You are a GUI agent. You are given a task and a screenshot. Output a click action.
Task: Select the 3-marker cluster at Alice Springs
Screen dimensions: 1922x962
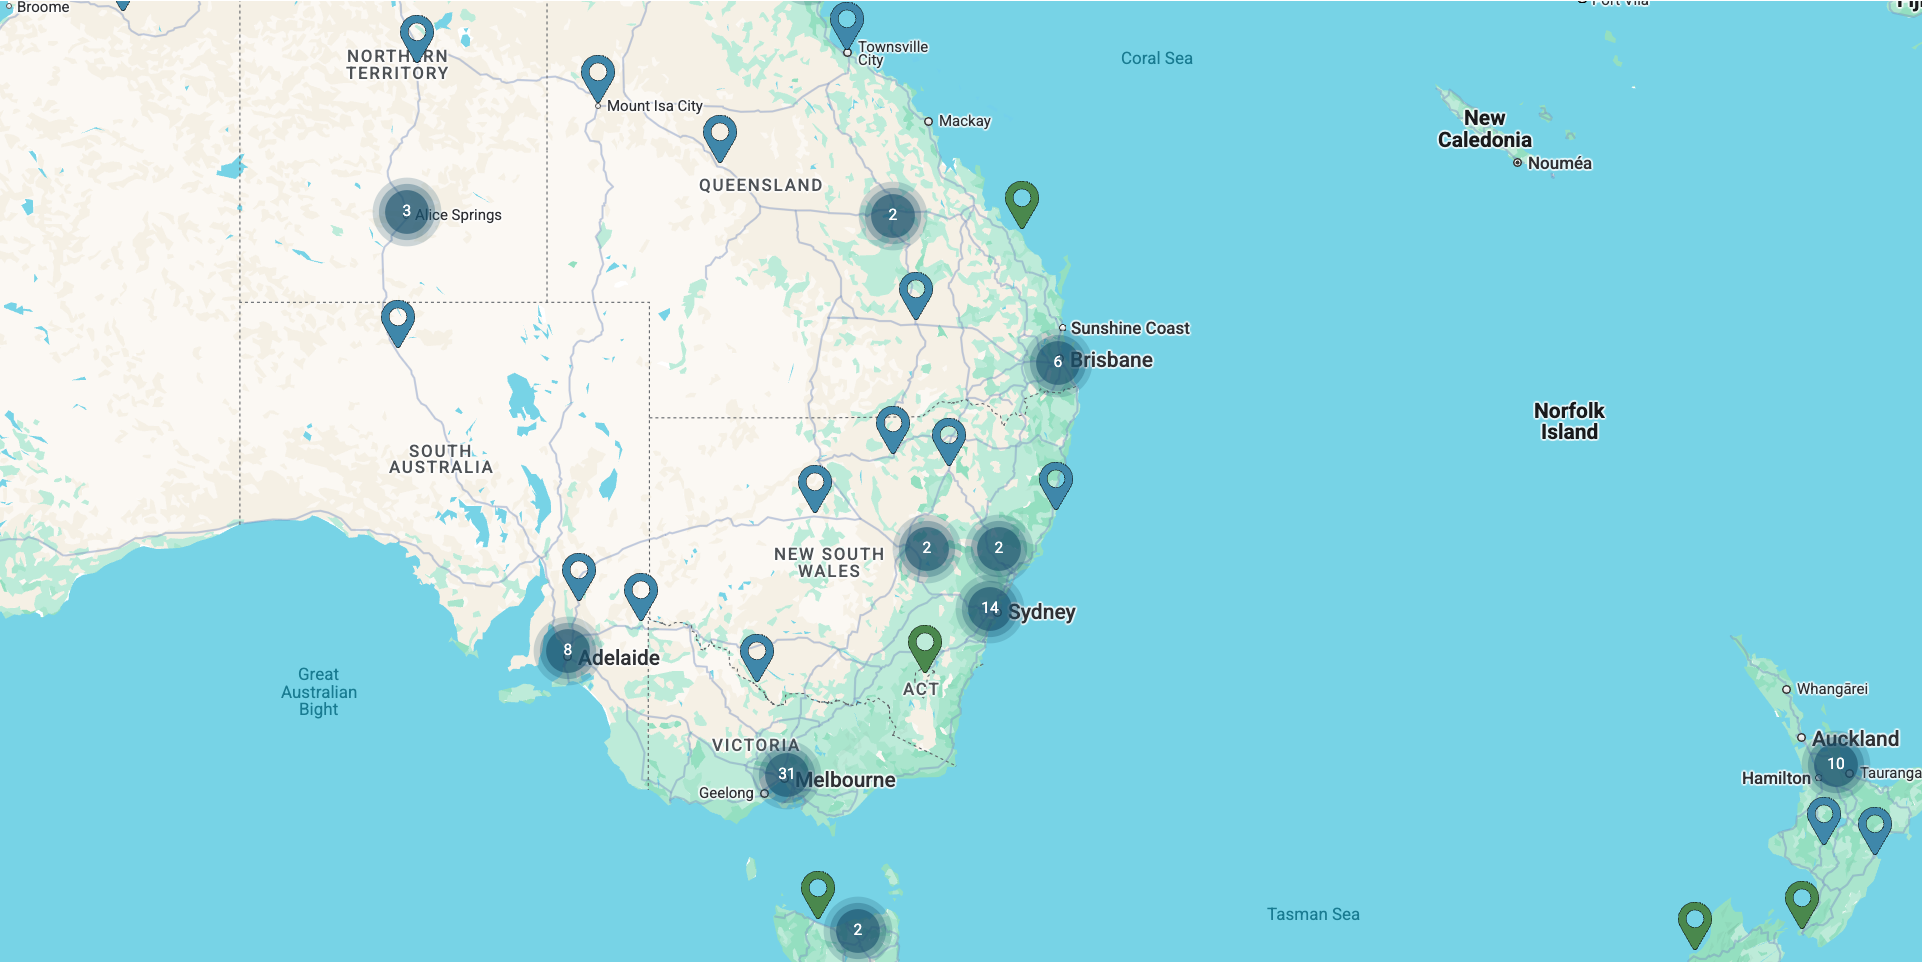(406, 211)
